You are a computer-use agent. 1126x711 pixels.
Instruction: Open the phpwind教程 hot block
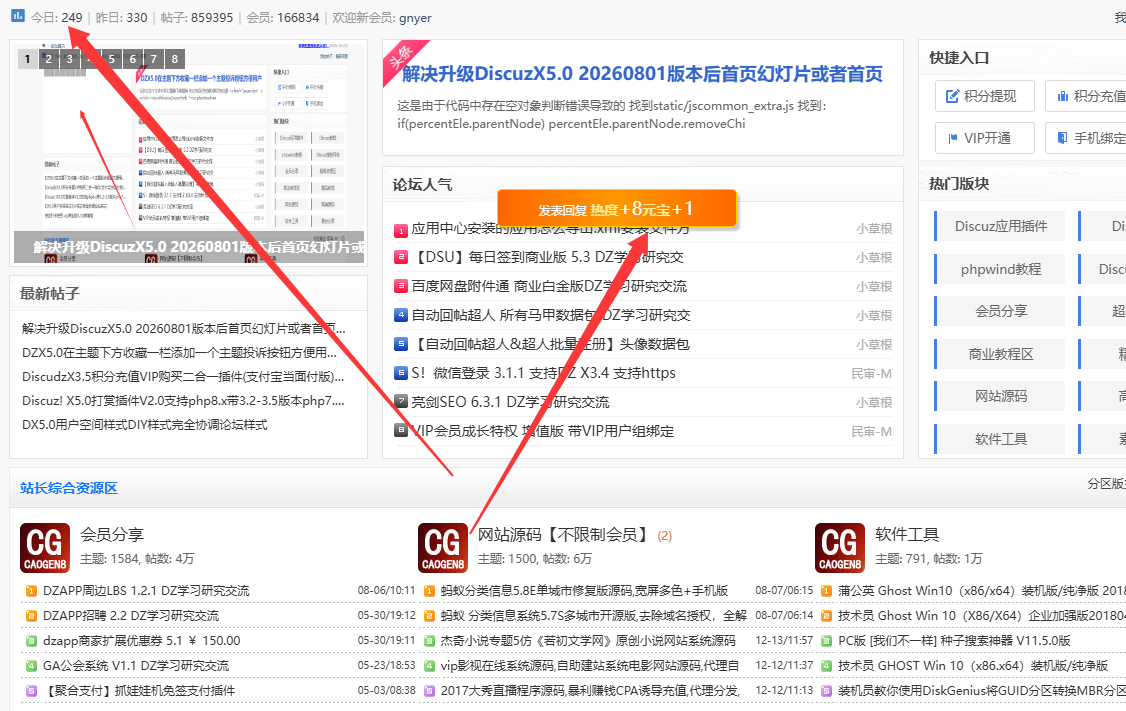tap(1000, 269)
